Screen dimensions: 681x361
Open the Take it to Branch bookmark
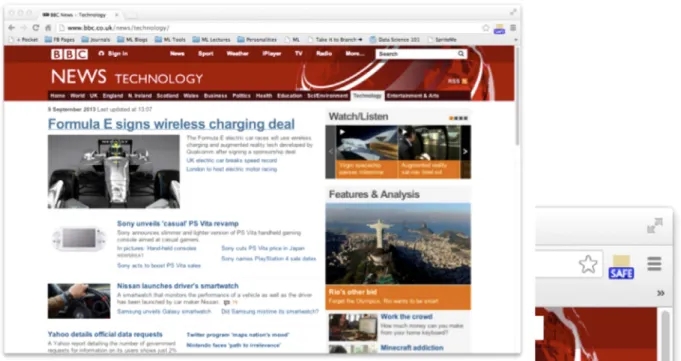point(335,40)
